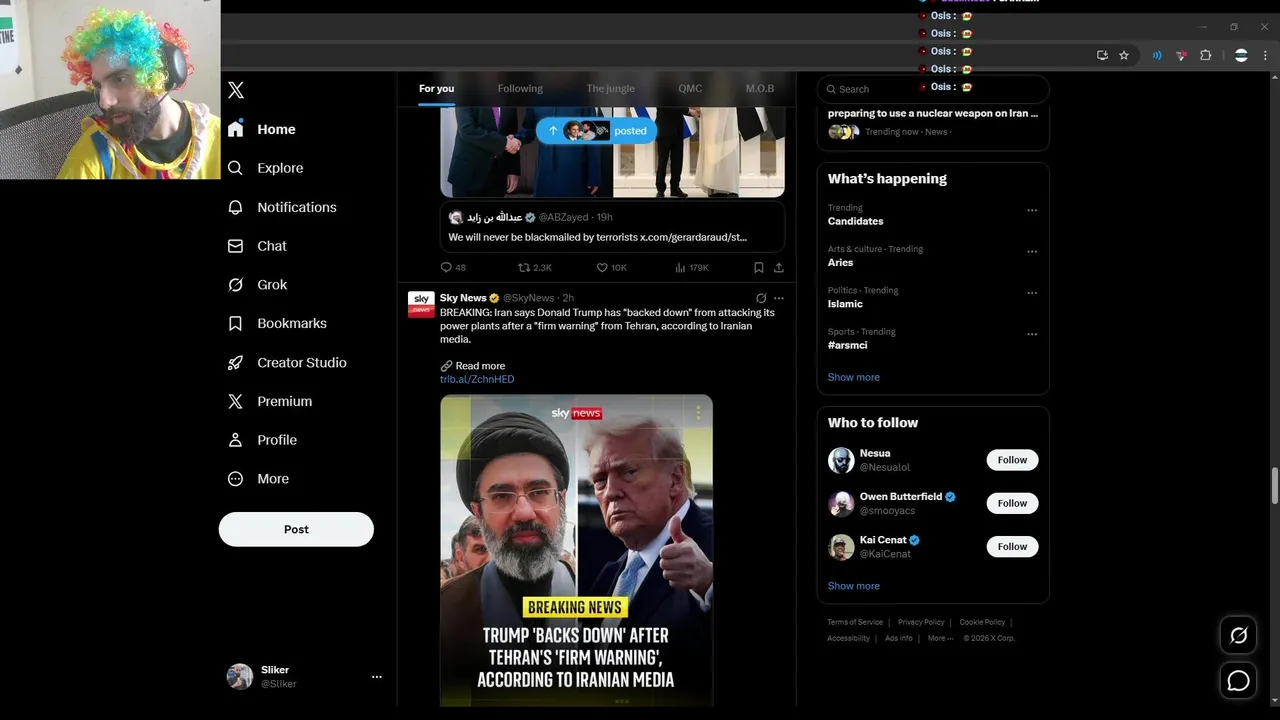The image size is (1280, 720).
Task: Open browser Extensions puzzle icon
Action: [1205, 56]
